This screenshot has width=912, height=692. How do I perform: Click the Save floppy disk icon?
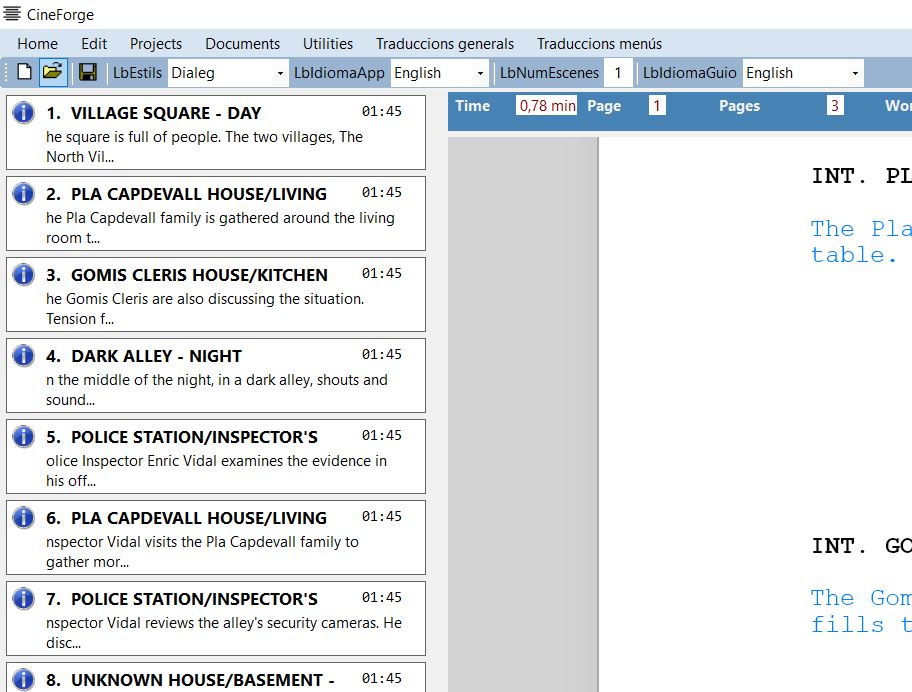(x=88, y=73)
